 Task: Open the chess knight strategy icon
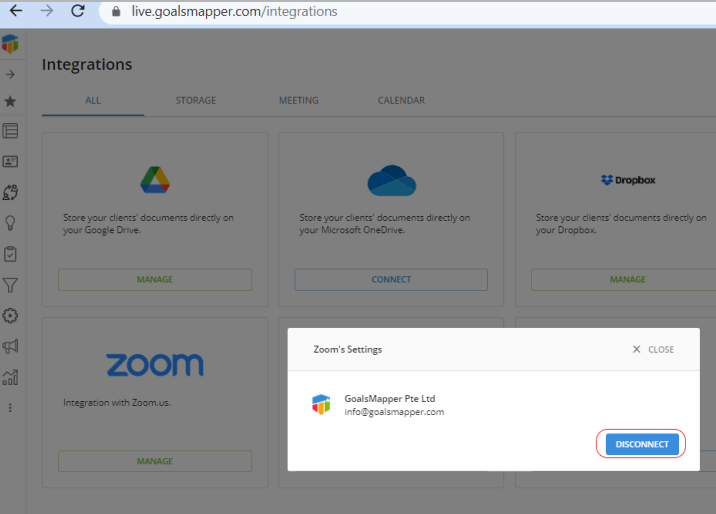(10, 192)
